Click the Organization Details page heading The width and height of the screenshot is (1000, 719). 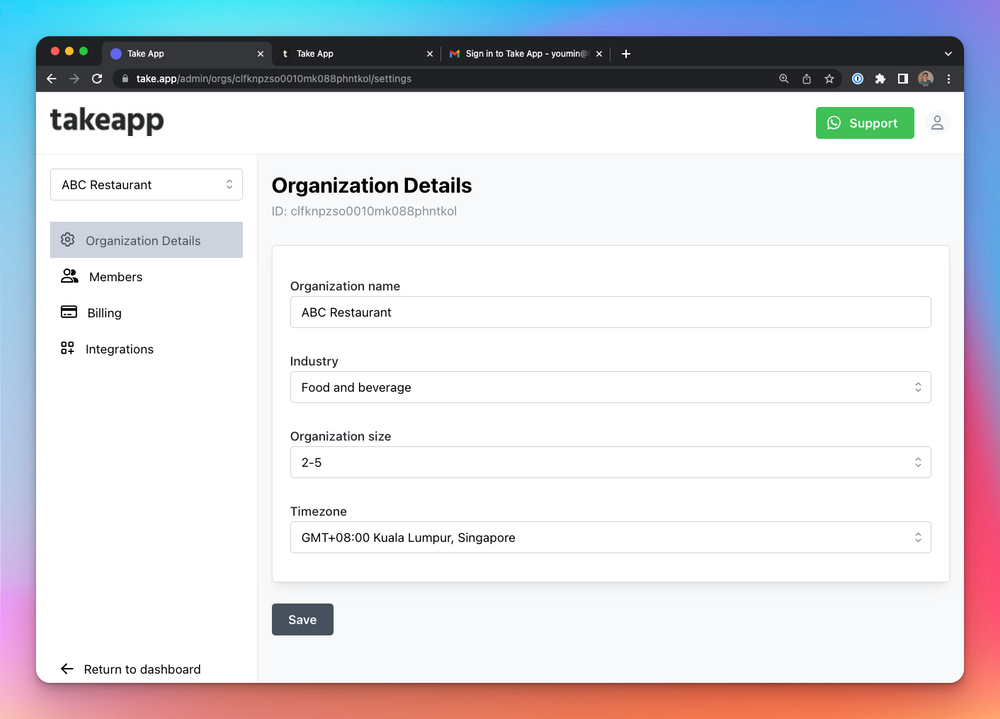click(x=372, y=186)
